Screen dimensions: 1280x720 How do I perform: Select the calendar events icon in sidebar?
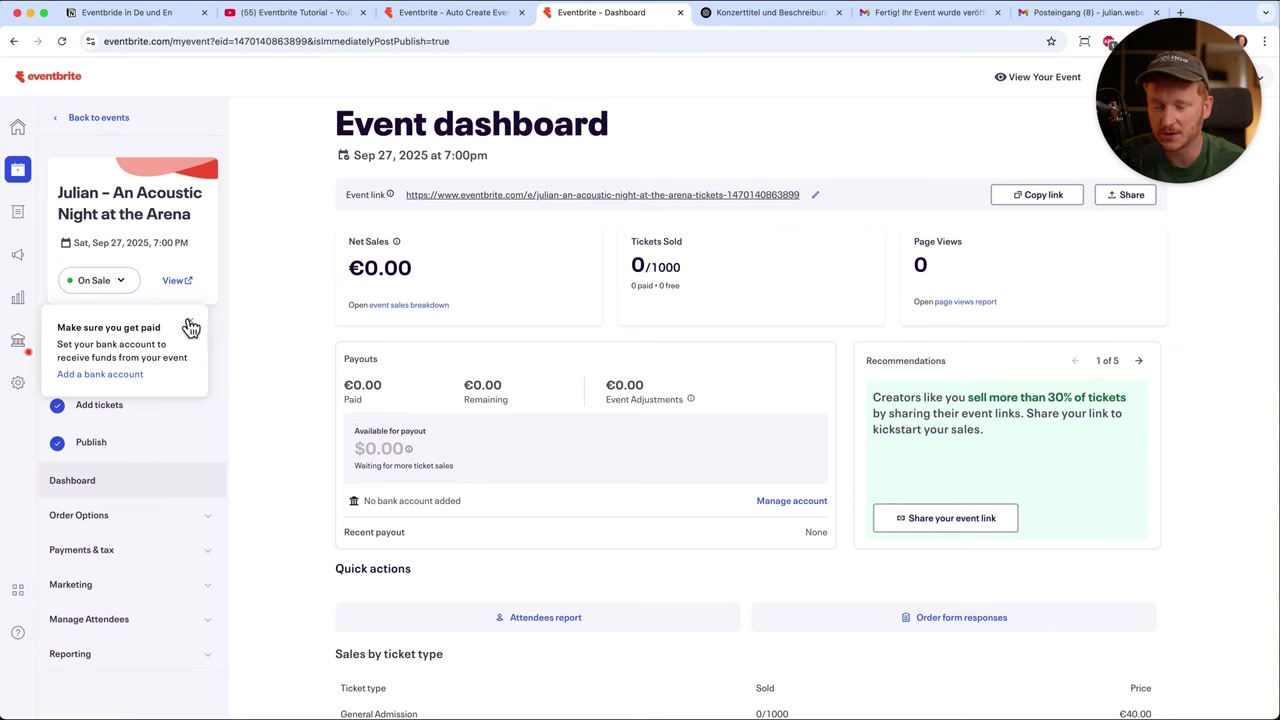[x=18, y=170]
